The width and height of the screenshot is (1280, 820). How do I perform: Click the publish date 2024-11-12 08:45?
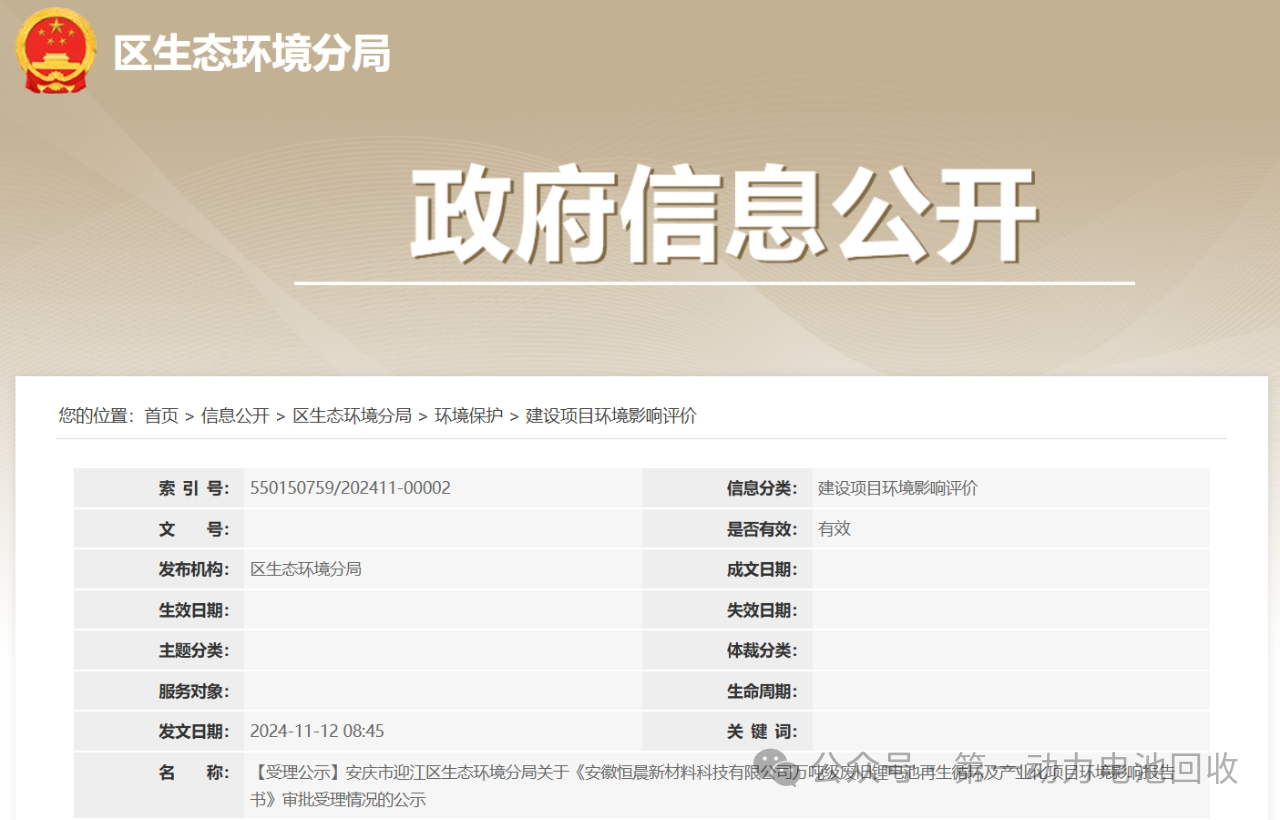[x=317, y=731]
